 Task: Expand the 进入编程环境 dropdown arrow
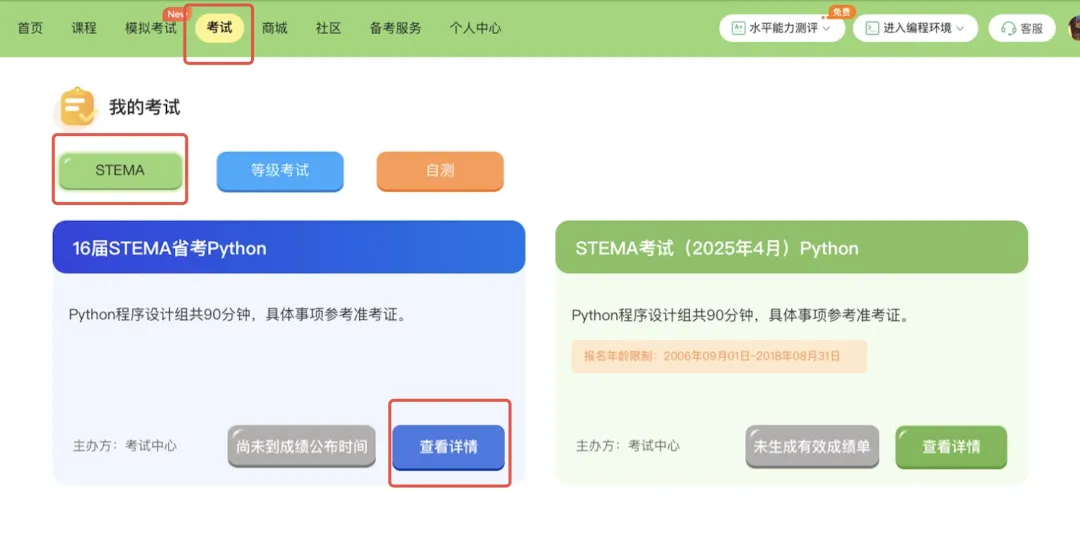pyautogui.click(x=961, y=28)
